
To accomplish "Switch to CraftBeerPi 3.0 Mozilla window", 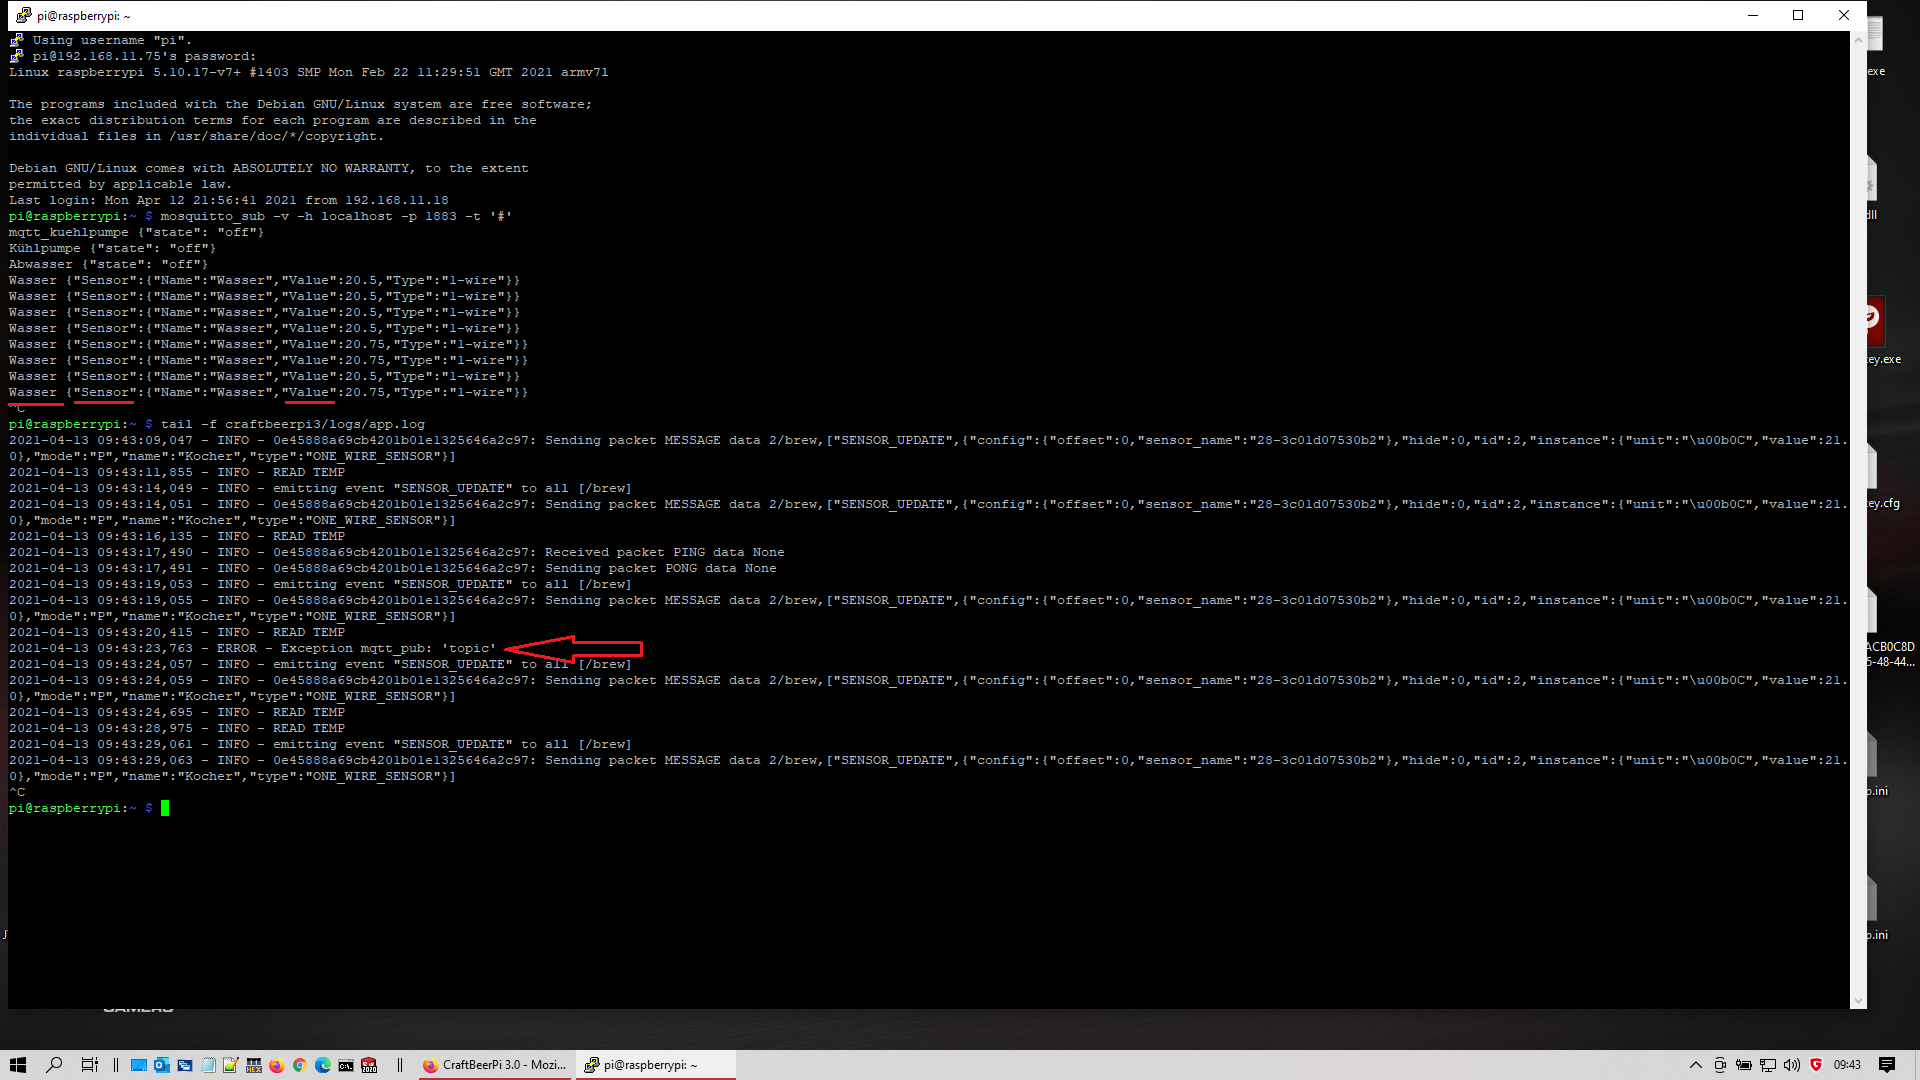I will [x=495, y=1065].
